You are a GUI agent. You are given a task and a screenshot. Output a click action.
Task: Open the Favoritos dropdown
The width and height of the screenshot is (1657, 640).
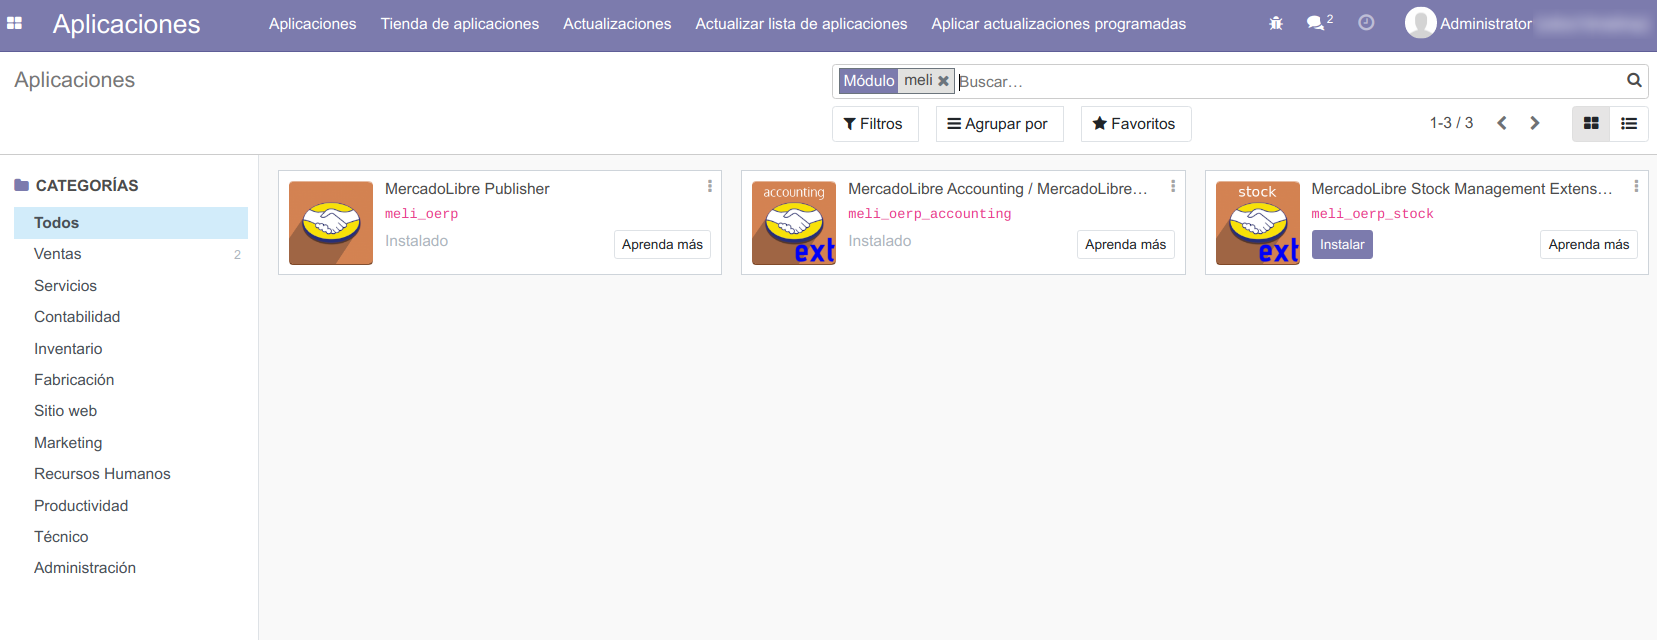coord(1136,124)
